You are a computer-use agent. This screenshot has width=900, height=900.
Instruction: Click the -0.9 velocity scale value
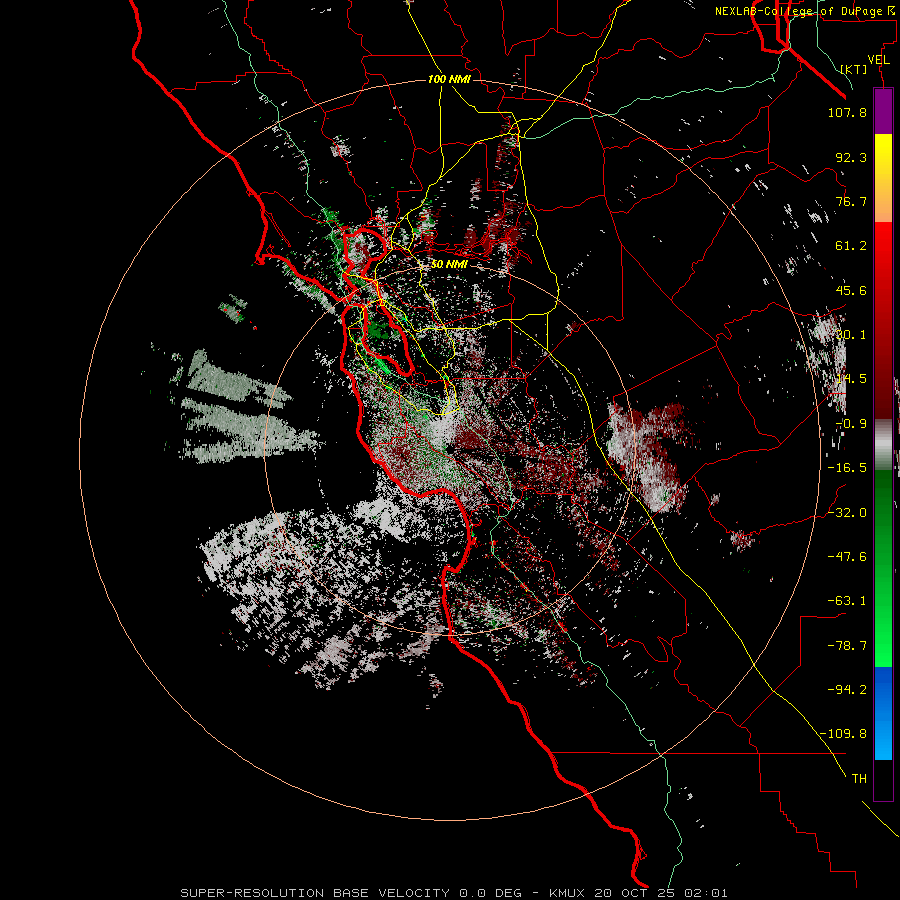[851, 424]
